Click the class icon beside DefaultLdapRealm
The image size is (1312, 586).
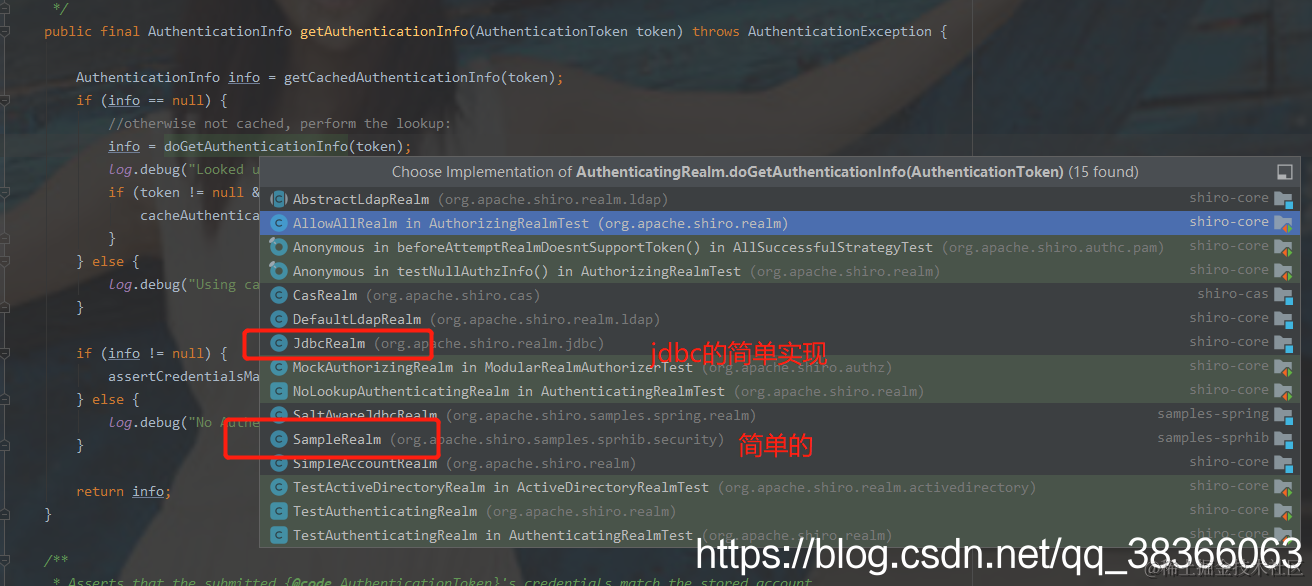tap(279, 319)
